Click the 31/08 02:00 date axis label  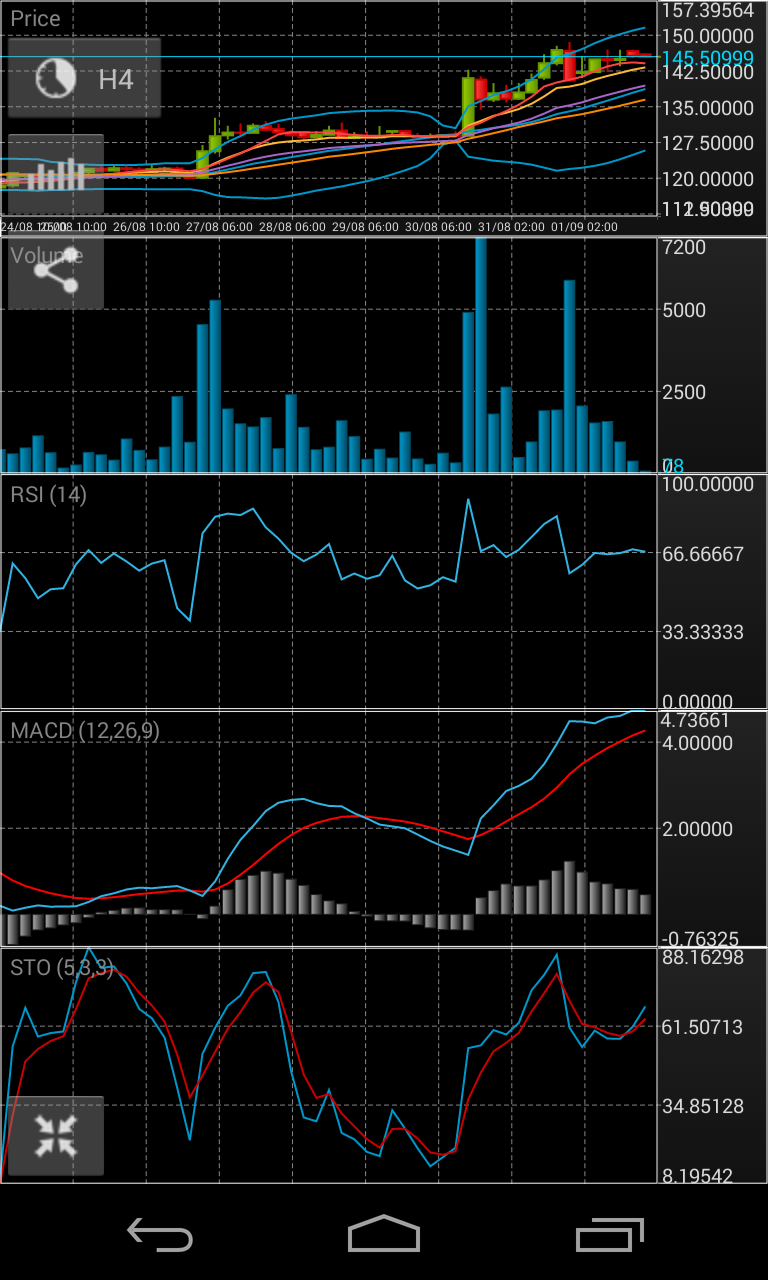coord(511,227)
